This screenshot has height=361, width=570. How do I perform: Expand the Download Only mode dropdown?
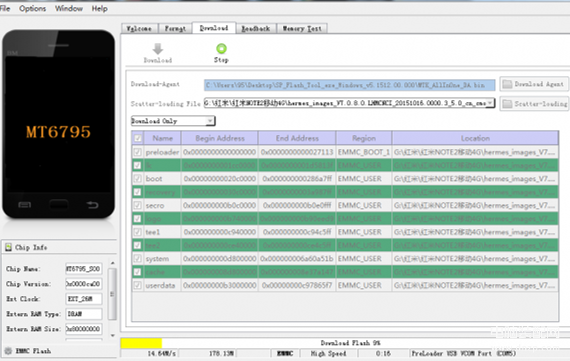pyautogui.click(x=210, y=121)
